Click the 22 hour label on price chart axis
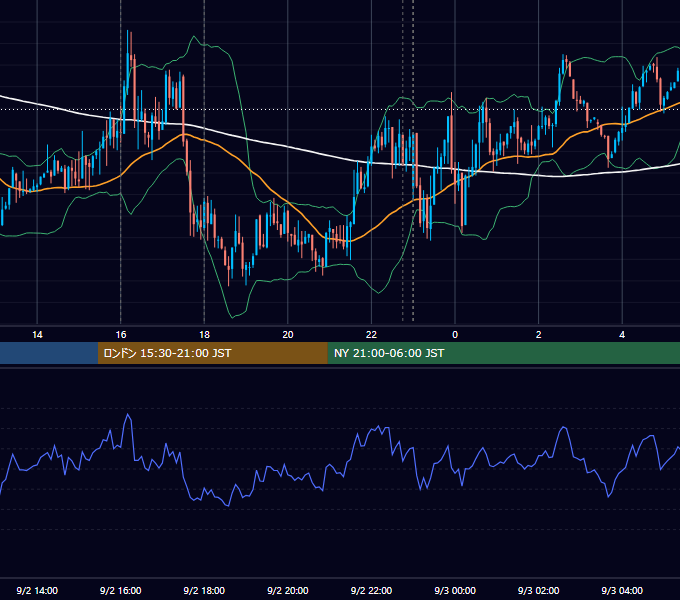The height and width of the screenshot is (600, 680). point(372,335)
